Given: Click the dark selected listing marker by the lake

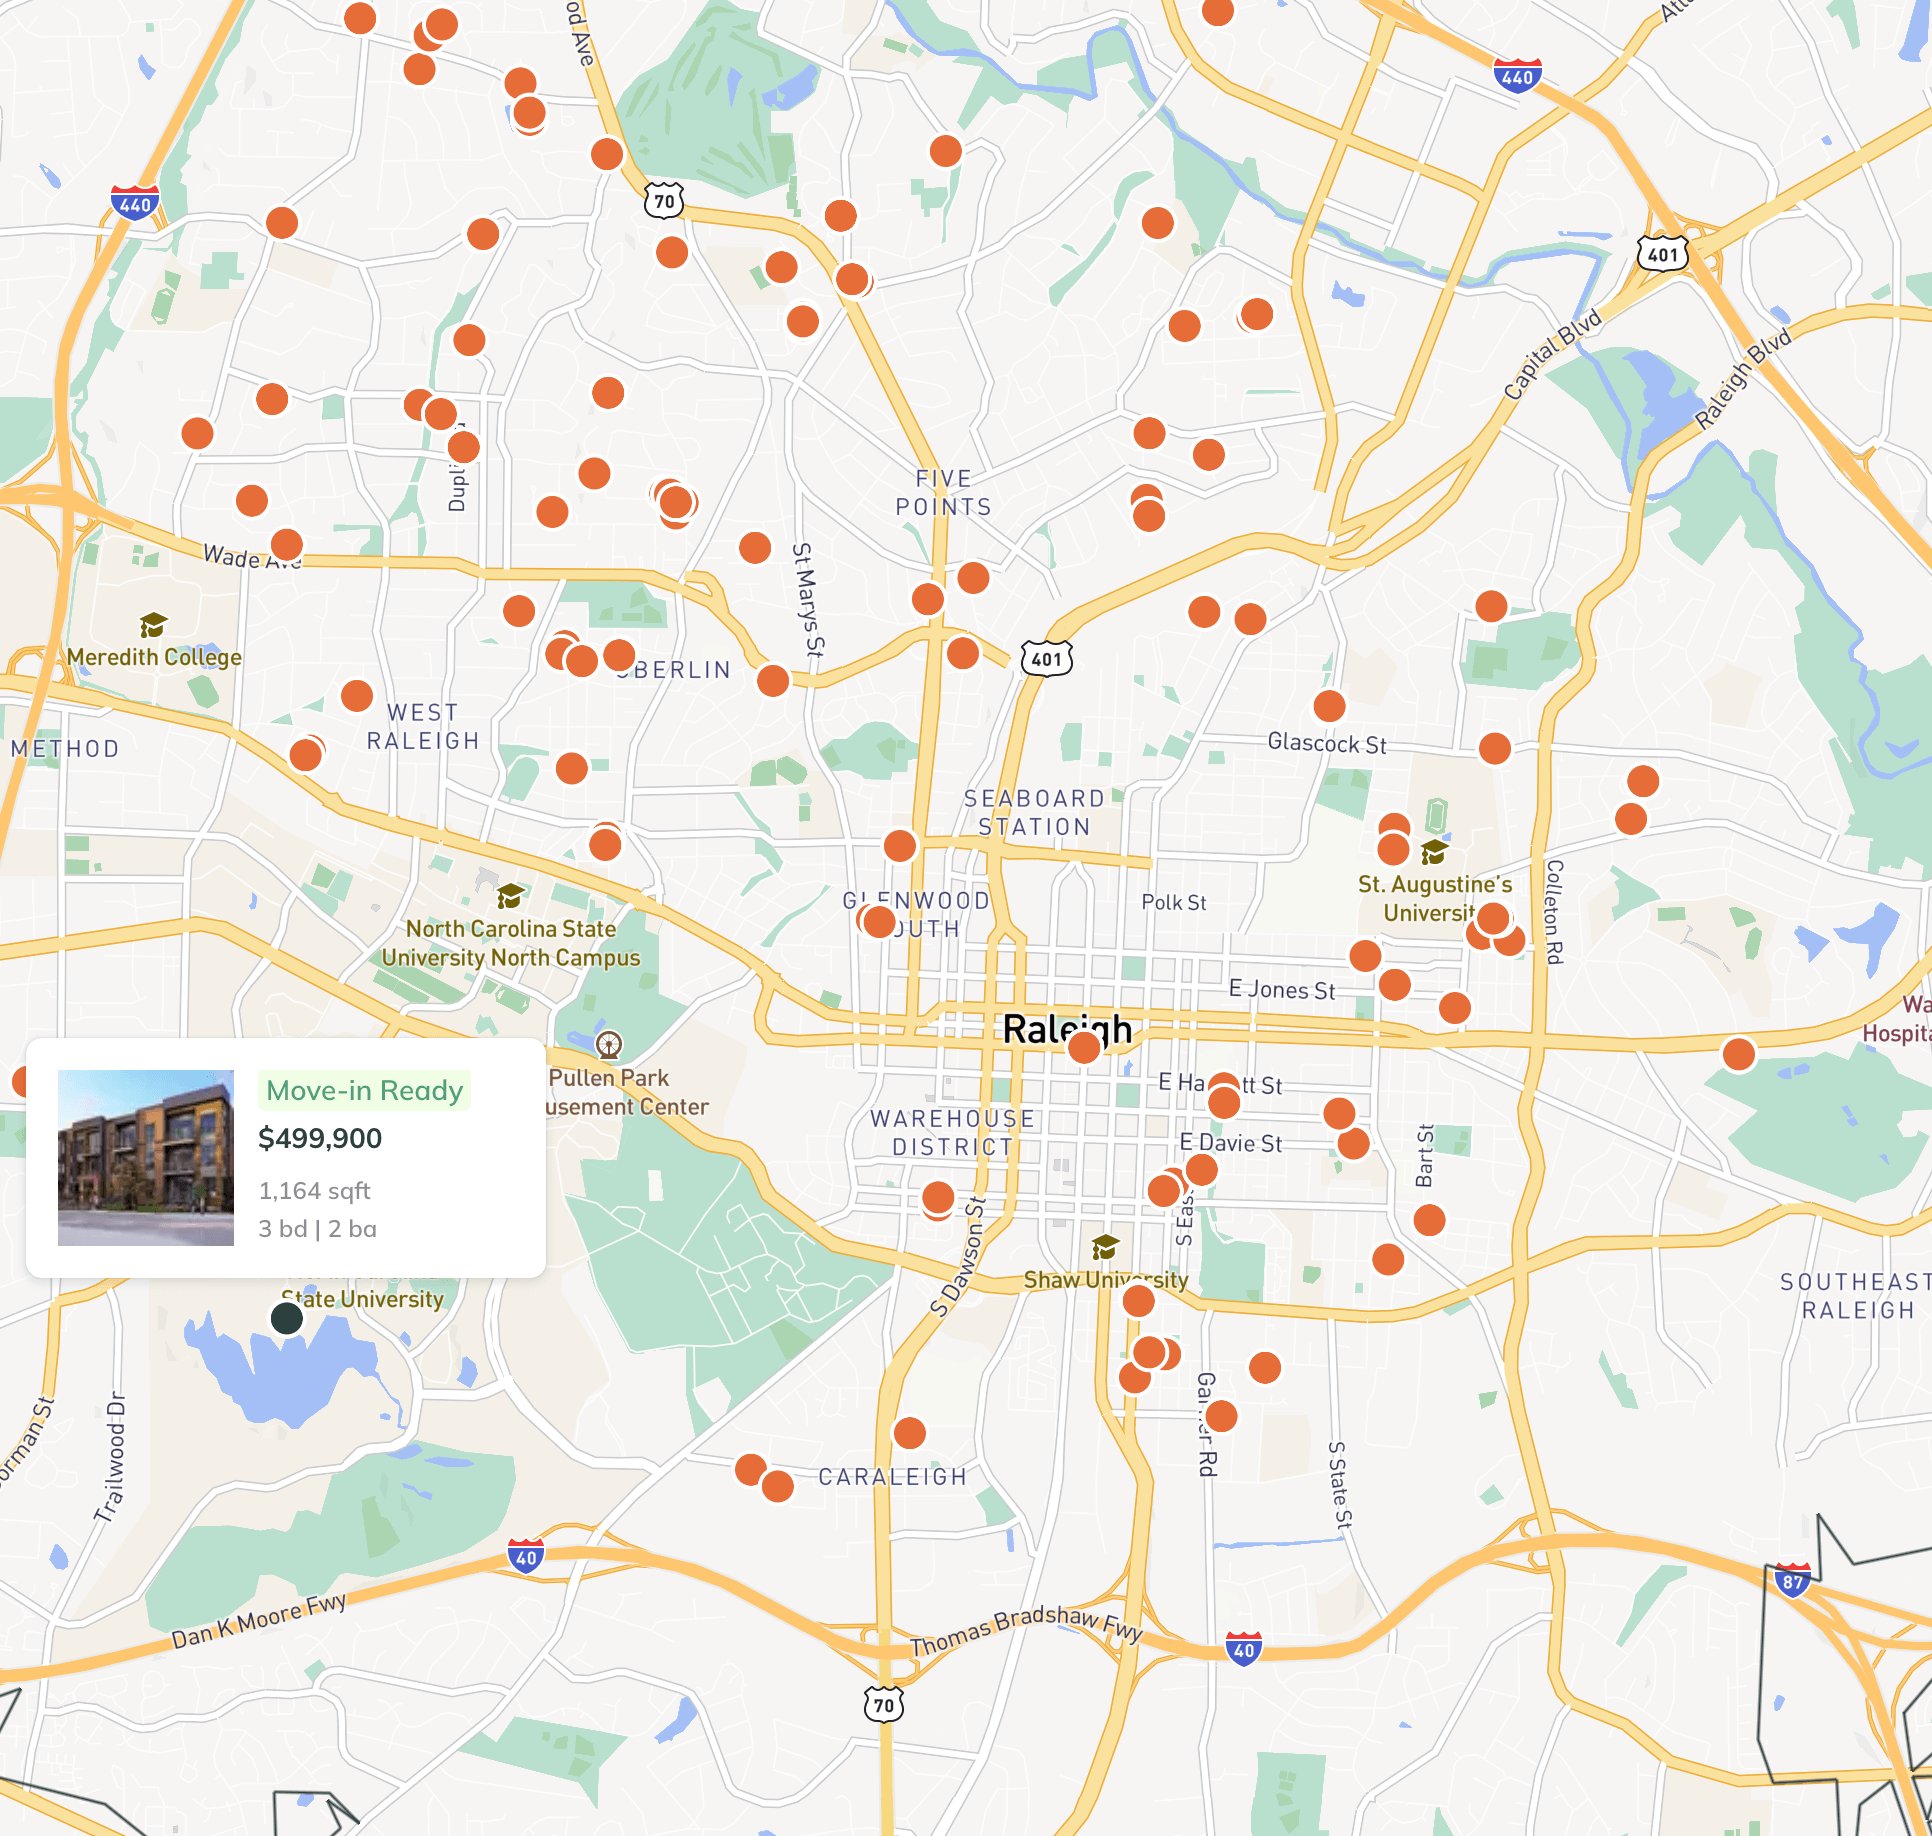Looking at the screenshot, I should tap(287, 1318).
